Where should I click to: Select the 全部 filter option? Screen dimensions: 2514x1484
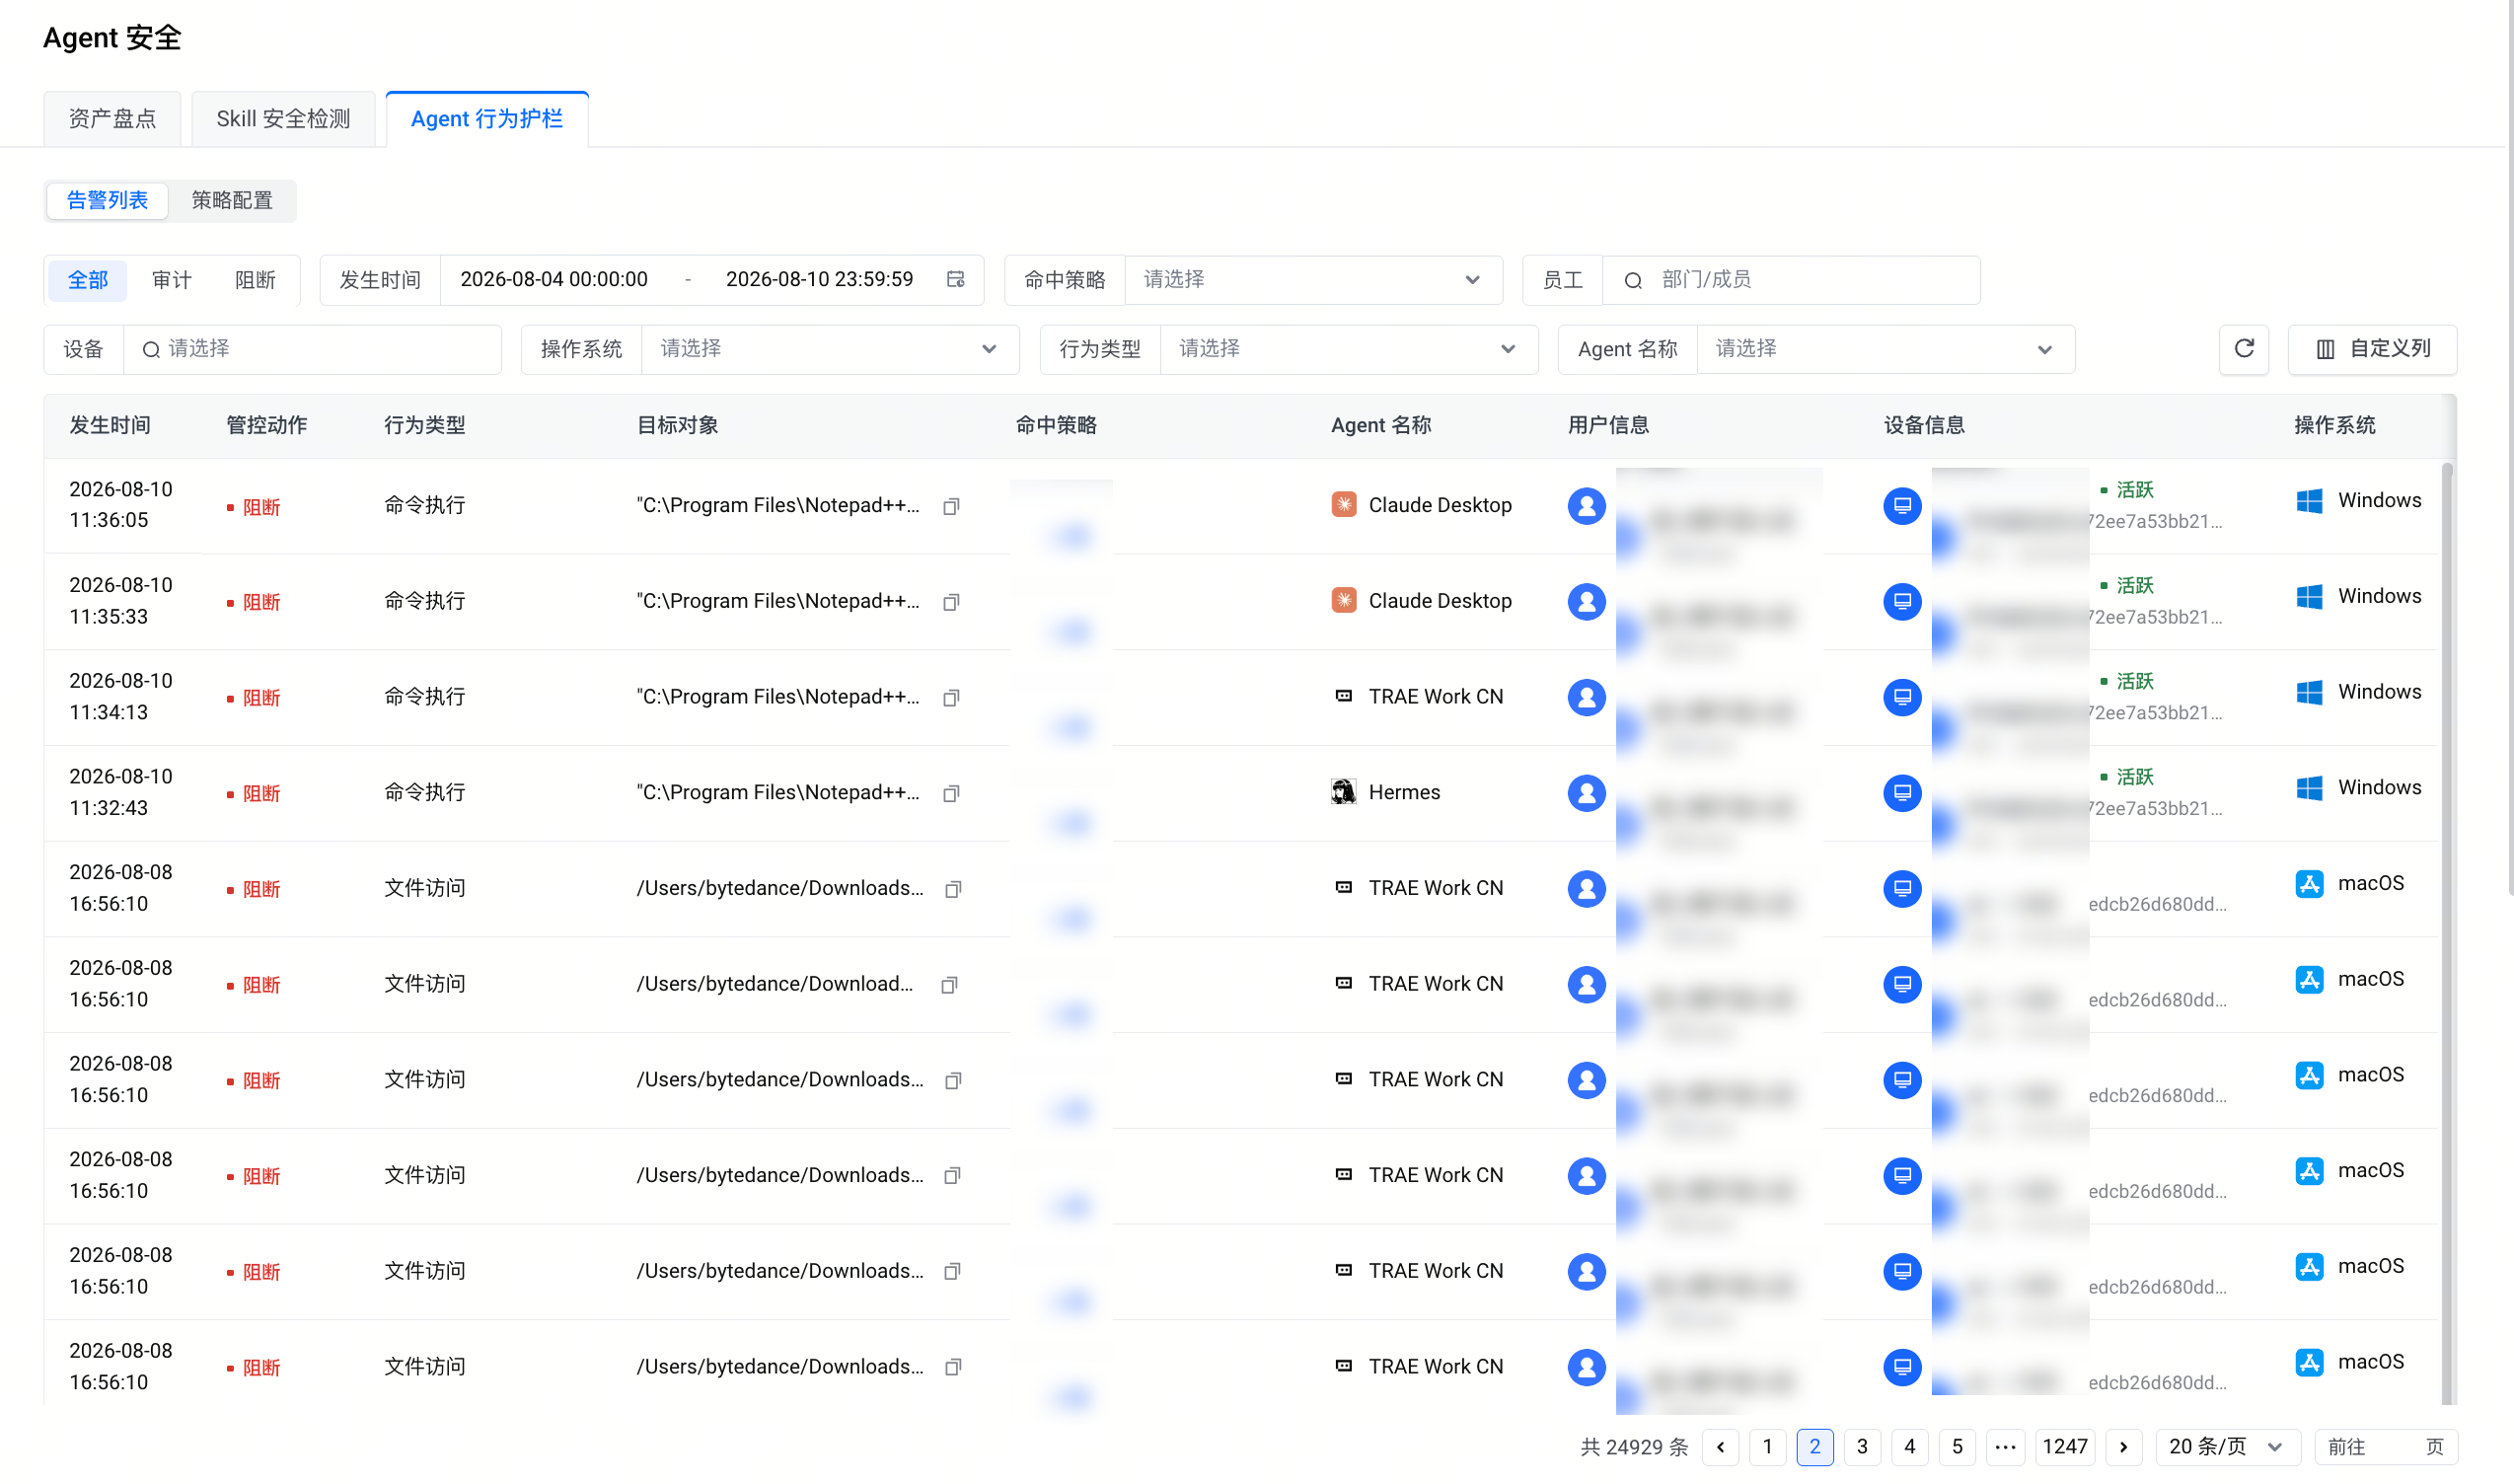(87, 280)
